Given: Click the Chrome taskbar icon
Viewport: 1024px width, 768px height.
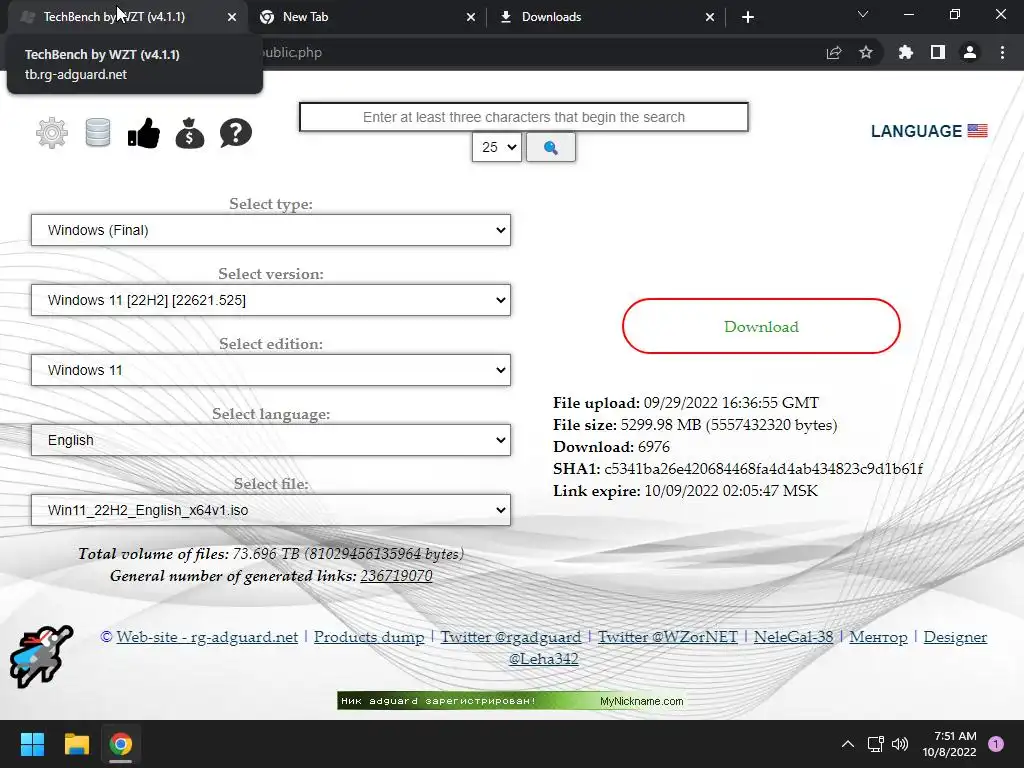Looking at the screenshot, I should pyautogui.click(x=121, y=744).
